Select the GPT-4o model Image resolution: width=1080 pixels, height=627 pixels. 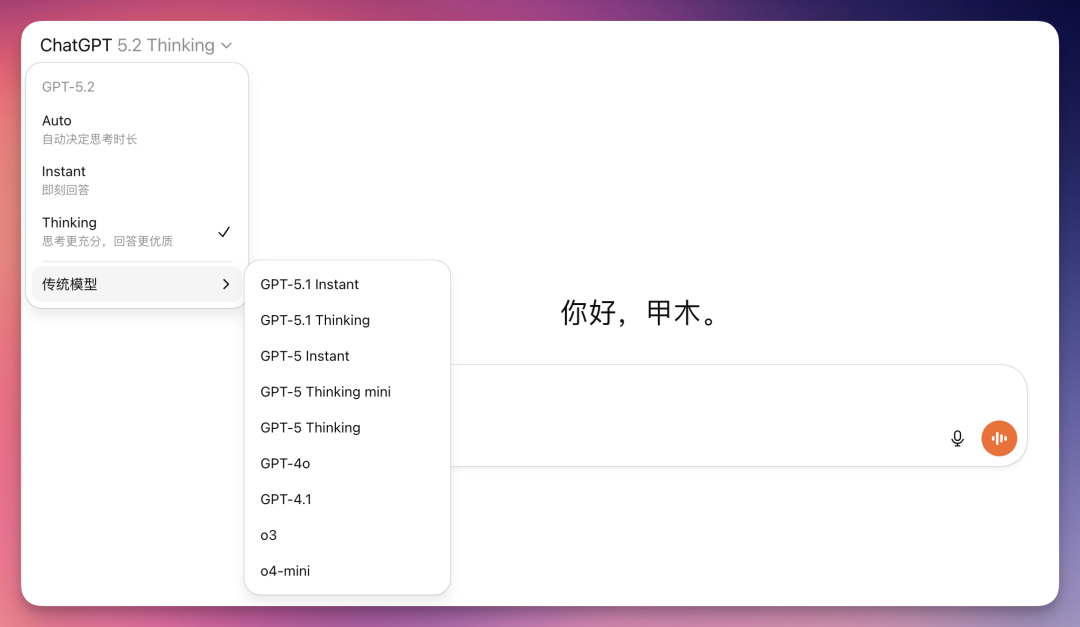pos(286,464)
